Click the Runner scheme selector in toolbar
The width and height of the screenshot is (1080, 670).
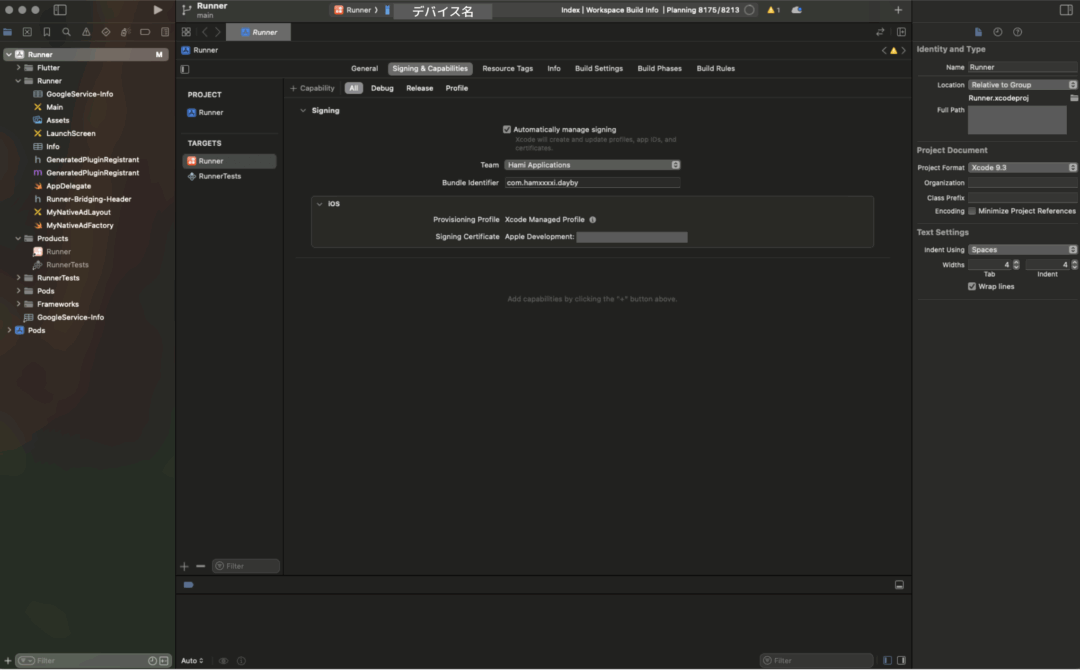[357, 10]
